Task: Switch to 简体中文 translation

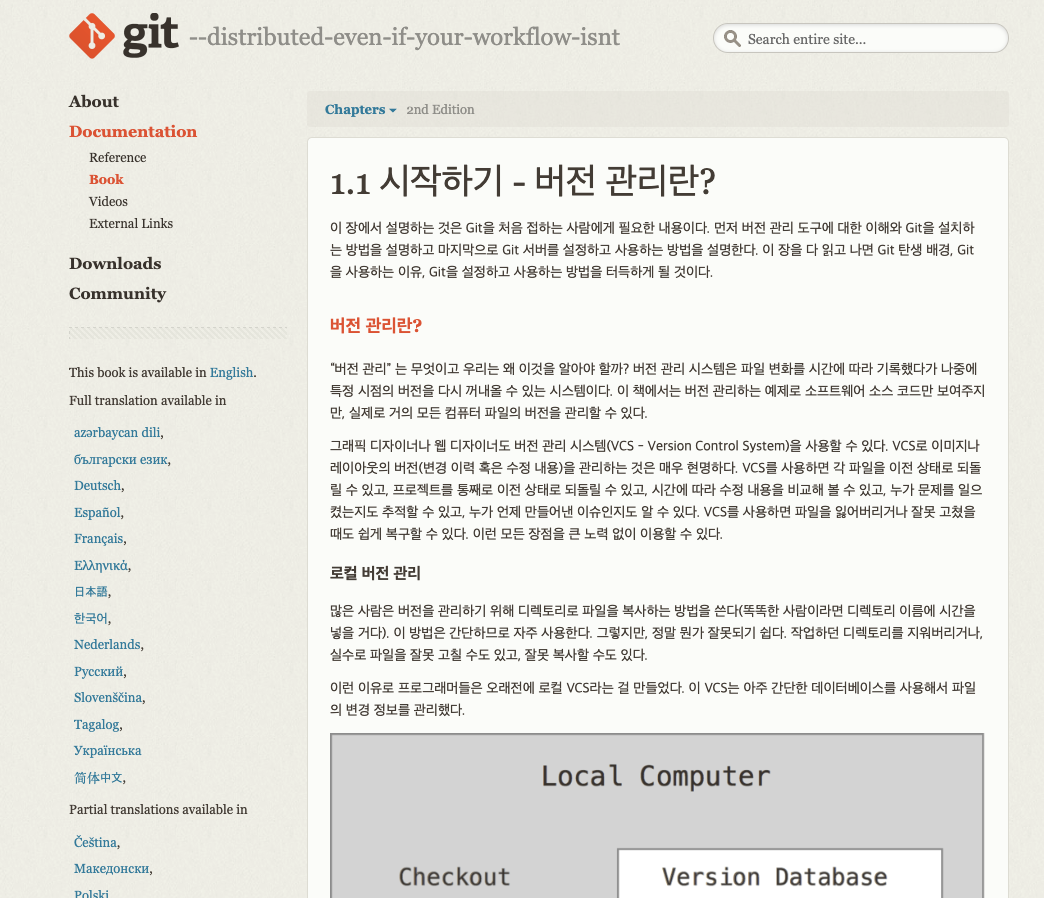Action: click(x=99, y=778)
